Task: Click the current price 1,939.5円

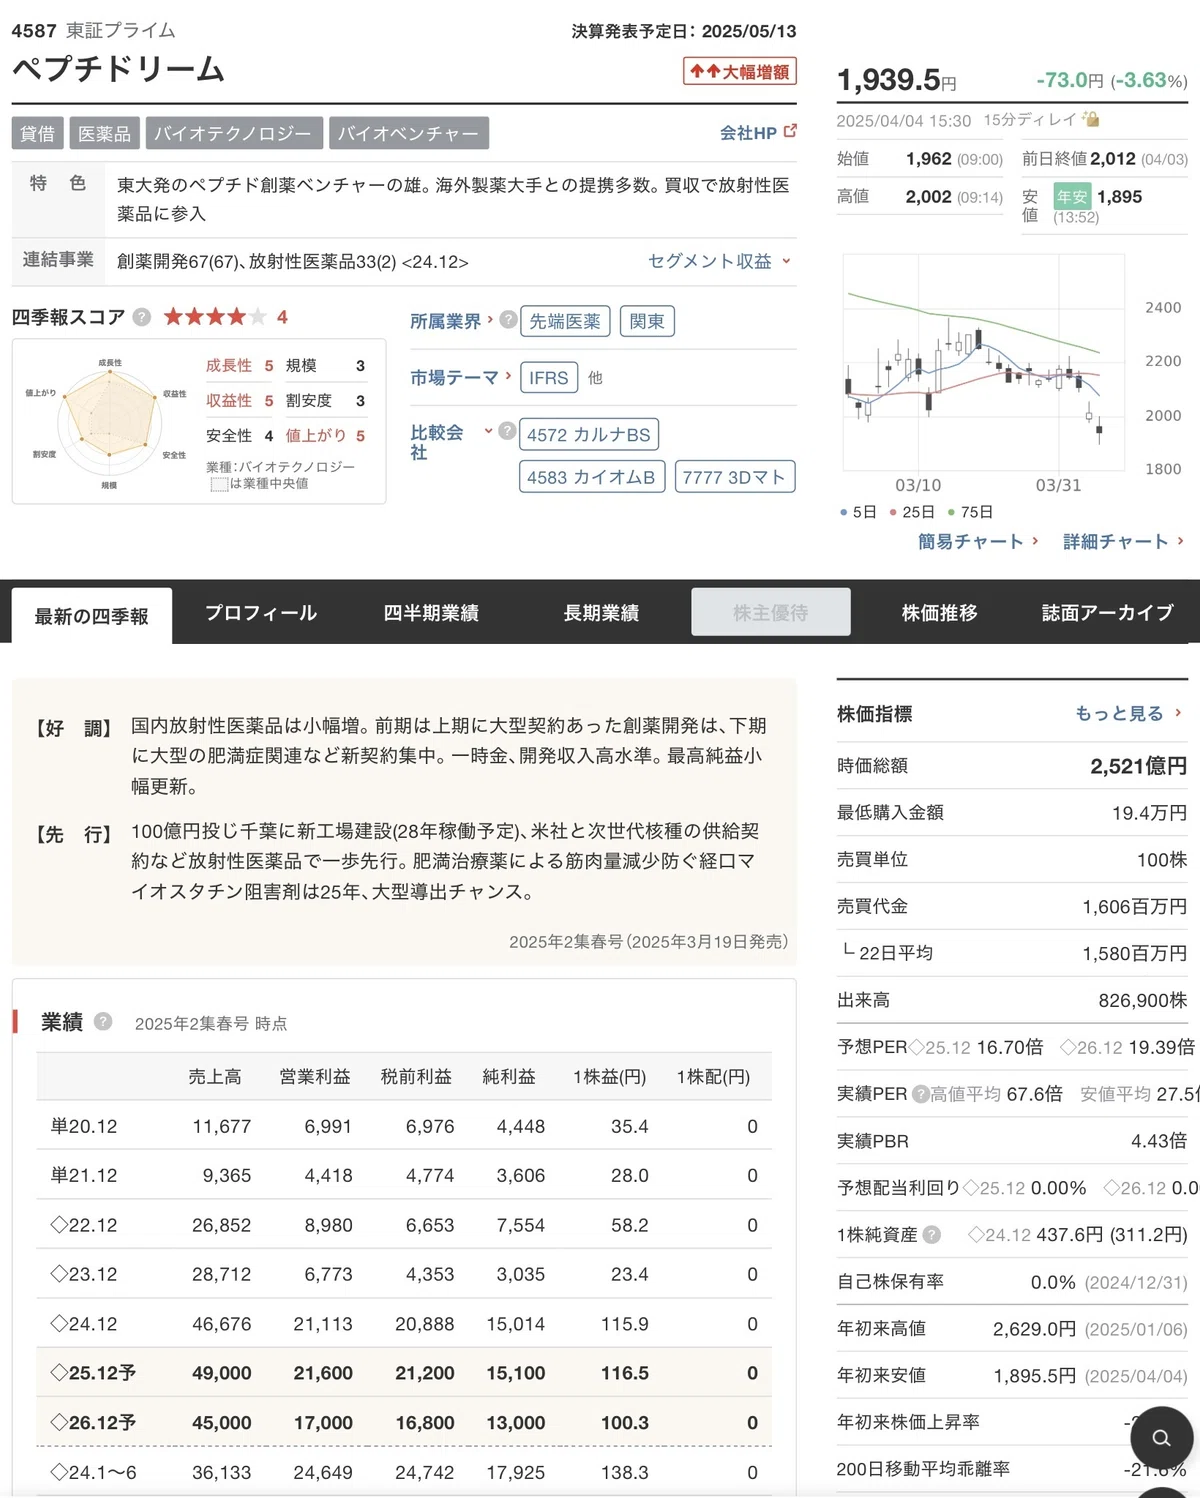Action: [896, 79]
